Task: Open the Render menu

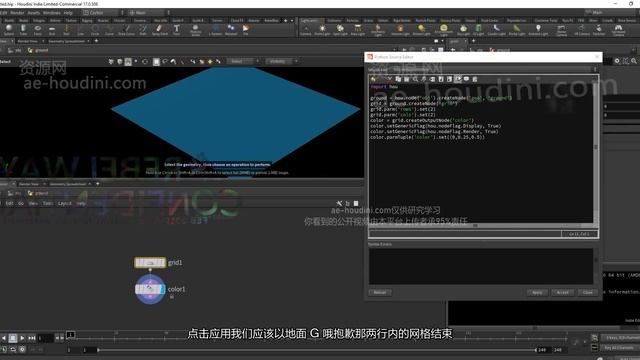Action: pyautogui.click(x=17, y=13)
